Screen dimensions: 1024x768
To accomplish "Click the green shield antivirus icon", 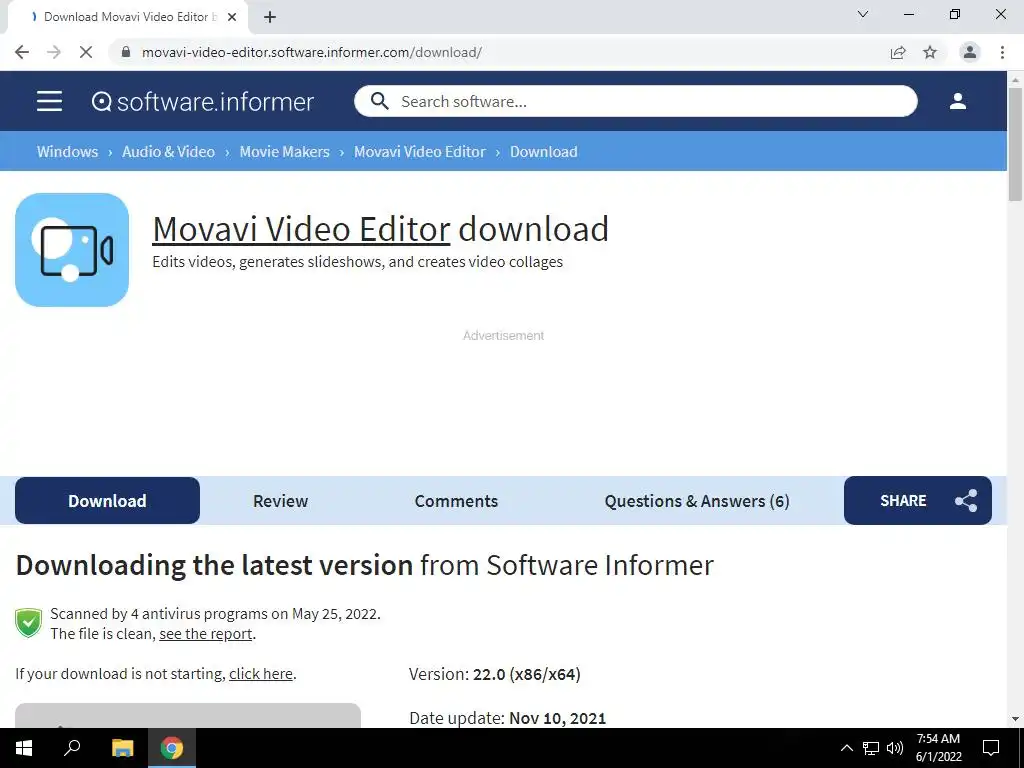I will [x=29, y=623].
